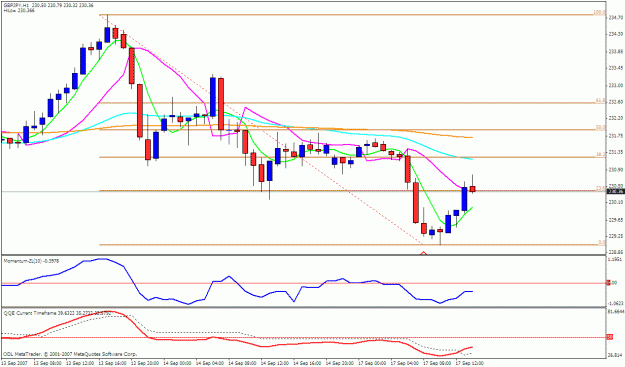The image size is (625, 367).
Task: Select the 50.0 Fibonacci level label
Action: point(601,128)
